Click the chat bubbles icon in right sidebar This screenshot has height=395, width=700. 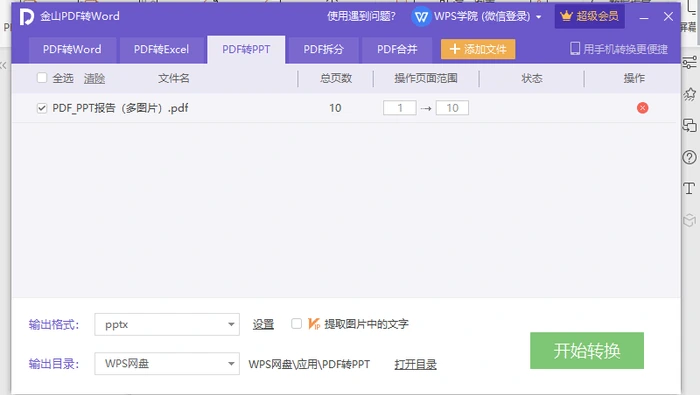689,125
